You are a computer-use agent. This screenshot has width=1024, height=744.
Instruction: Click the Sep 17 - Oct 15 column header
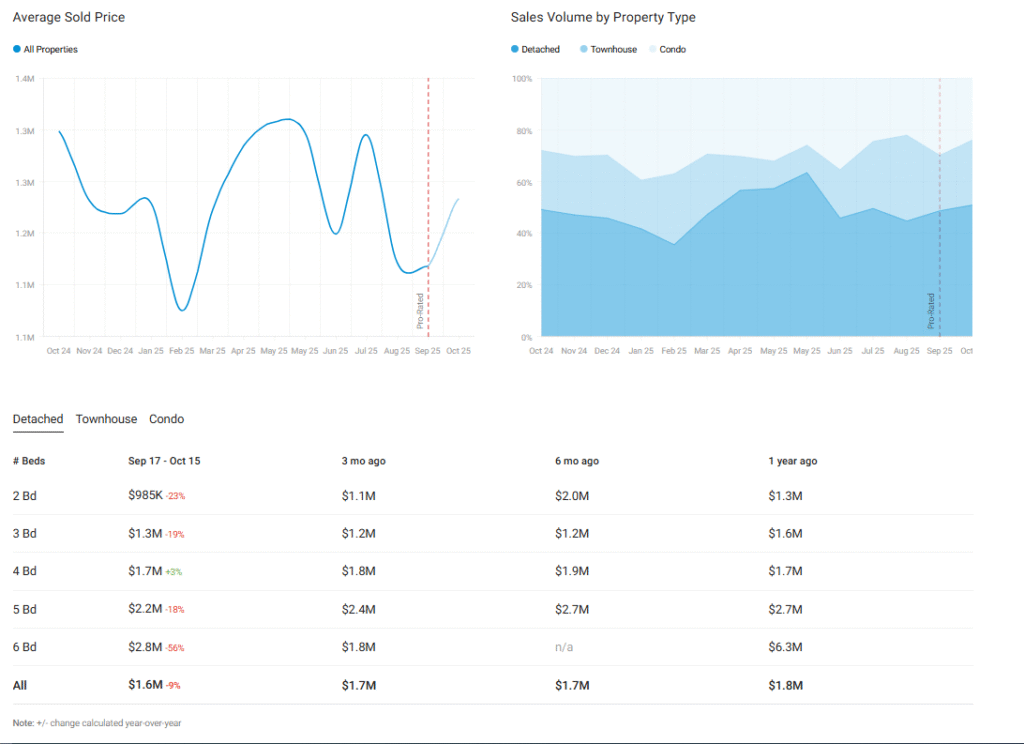click(165, 461)
